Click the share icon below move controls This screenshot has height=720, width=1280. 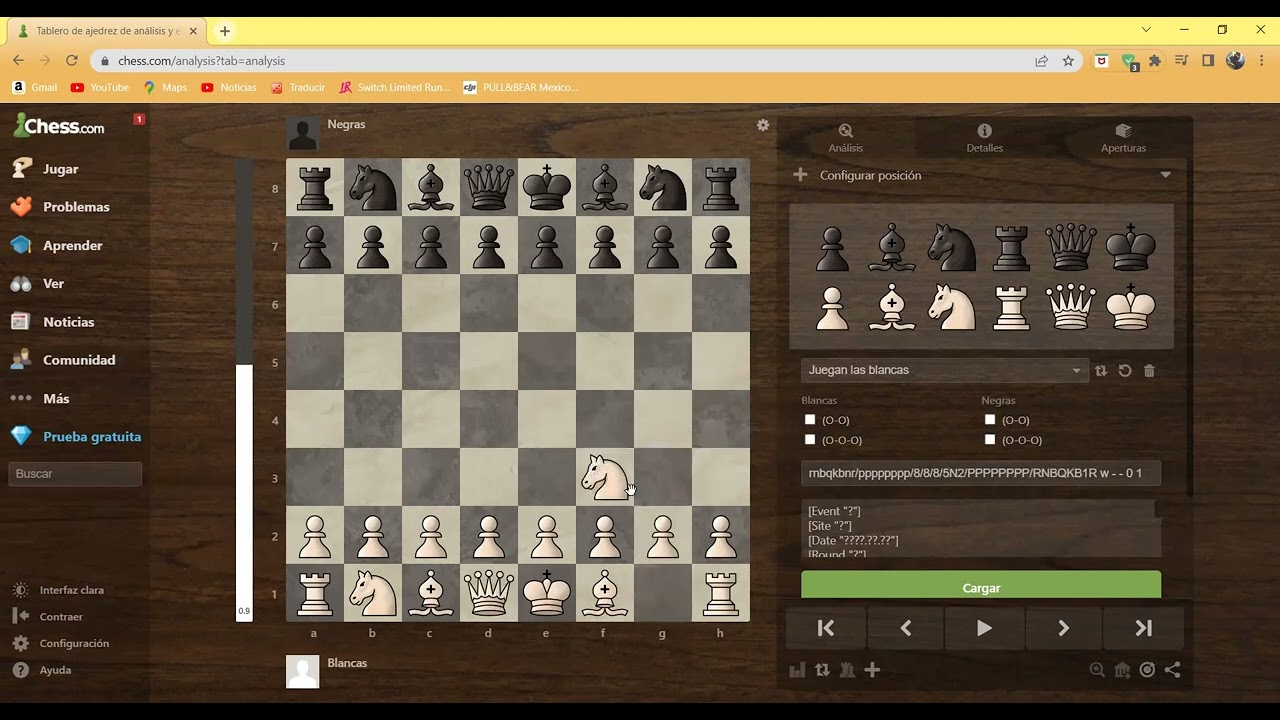pyautogui.click(x=1172, y=670)
